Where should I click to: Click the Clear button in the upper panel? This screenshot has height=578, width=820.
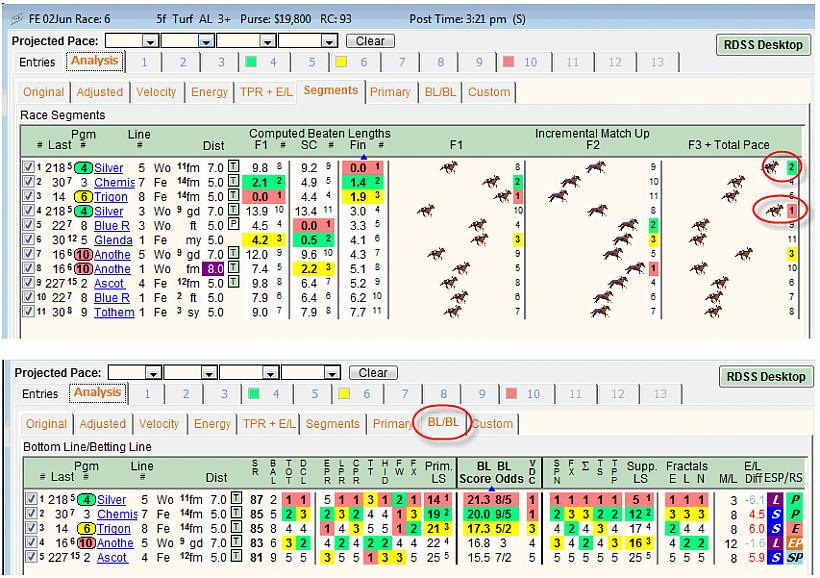370,41
